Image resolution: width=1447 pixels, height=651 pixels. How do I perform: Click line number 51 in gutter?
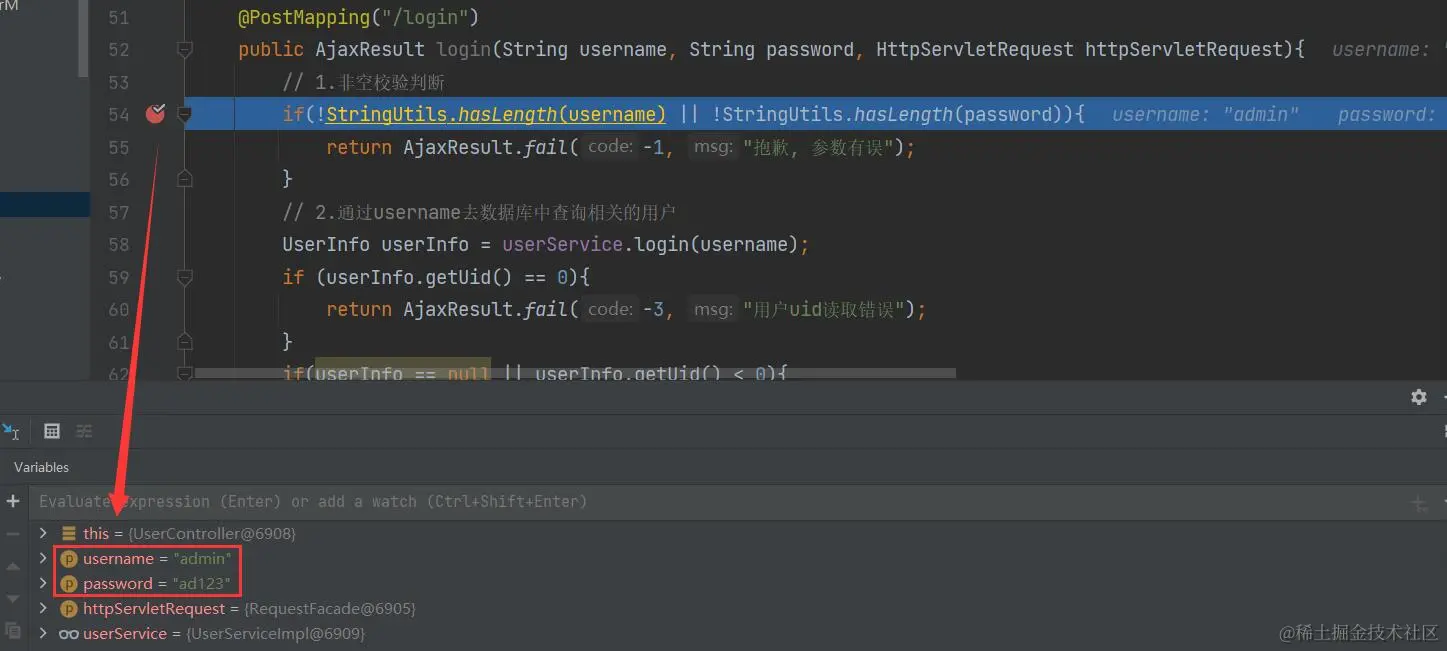pyautogui.click(x=118, y=18)
